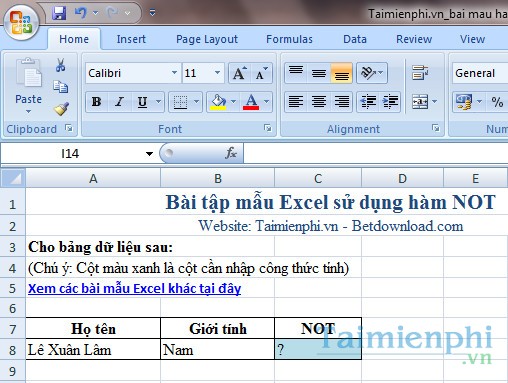This screenshot has height=383, width=508.
Task: Open the font color palette arrow
Action: 266,102
